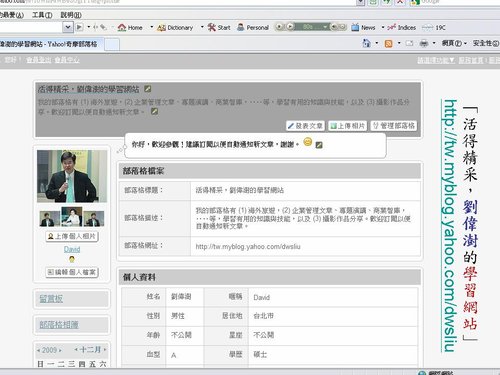Viewport: 500px width, 375px height.
Task: Click the 發表文章 button
Action: click(305, 126)
